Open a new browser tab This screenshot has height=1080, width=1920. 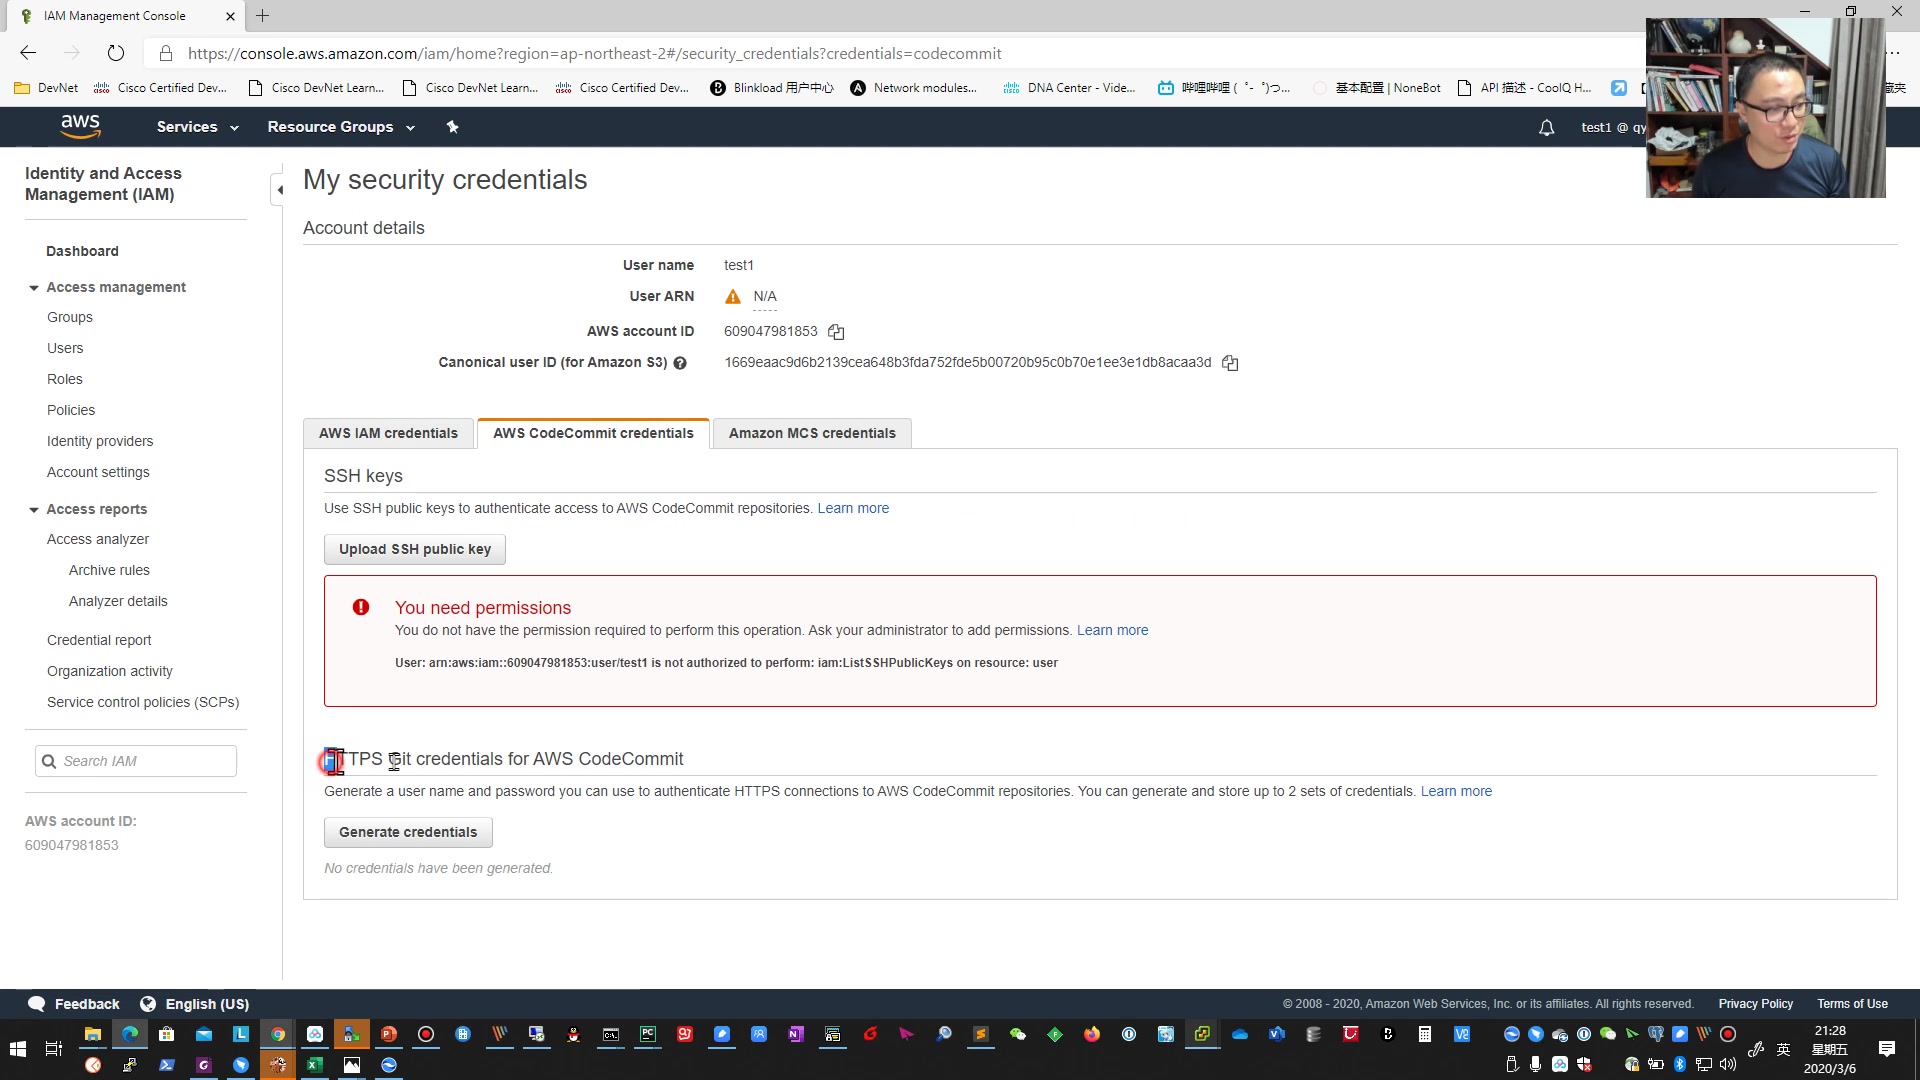[262, 16]
